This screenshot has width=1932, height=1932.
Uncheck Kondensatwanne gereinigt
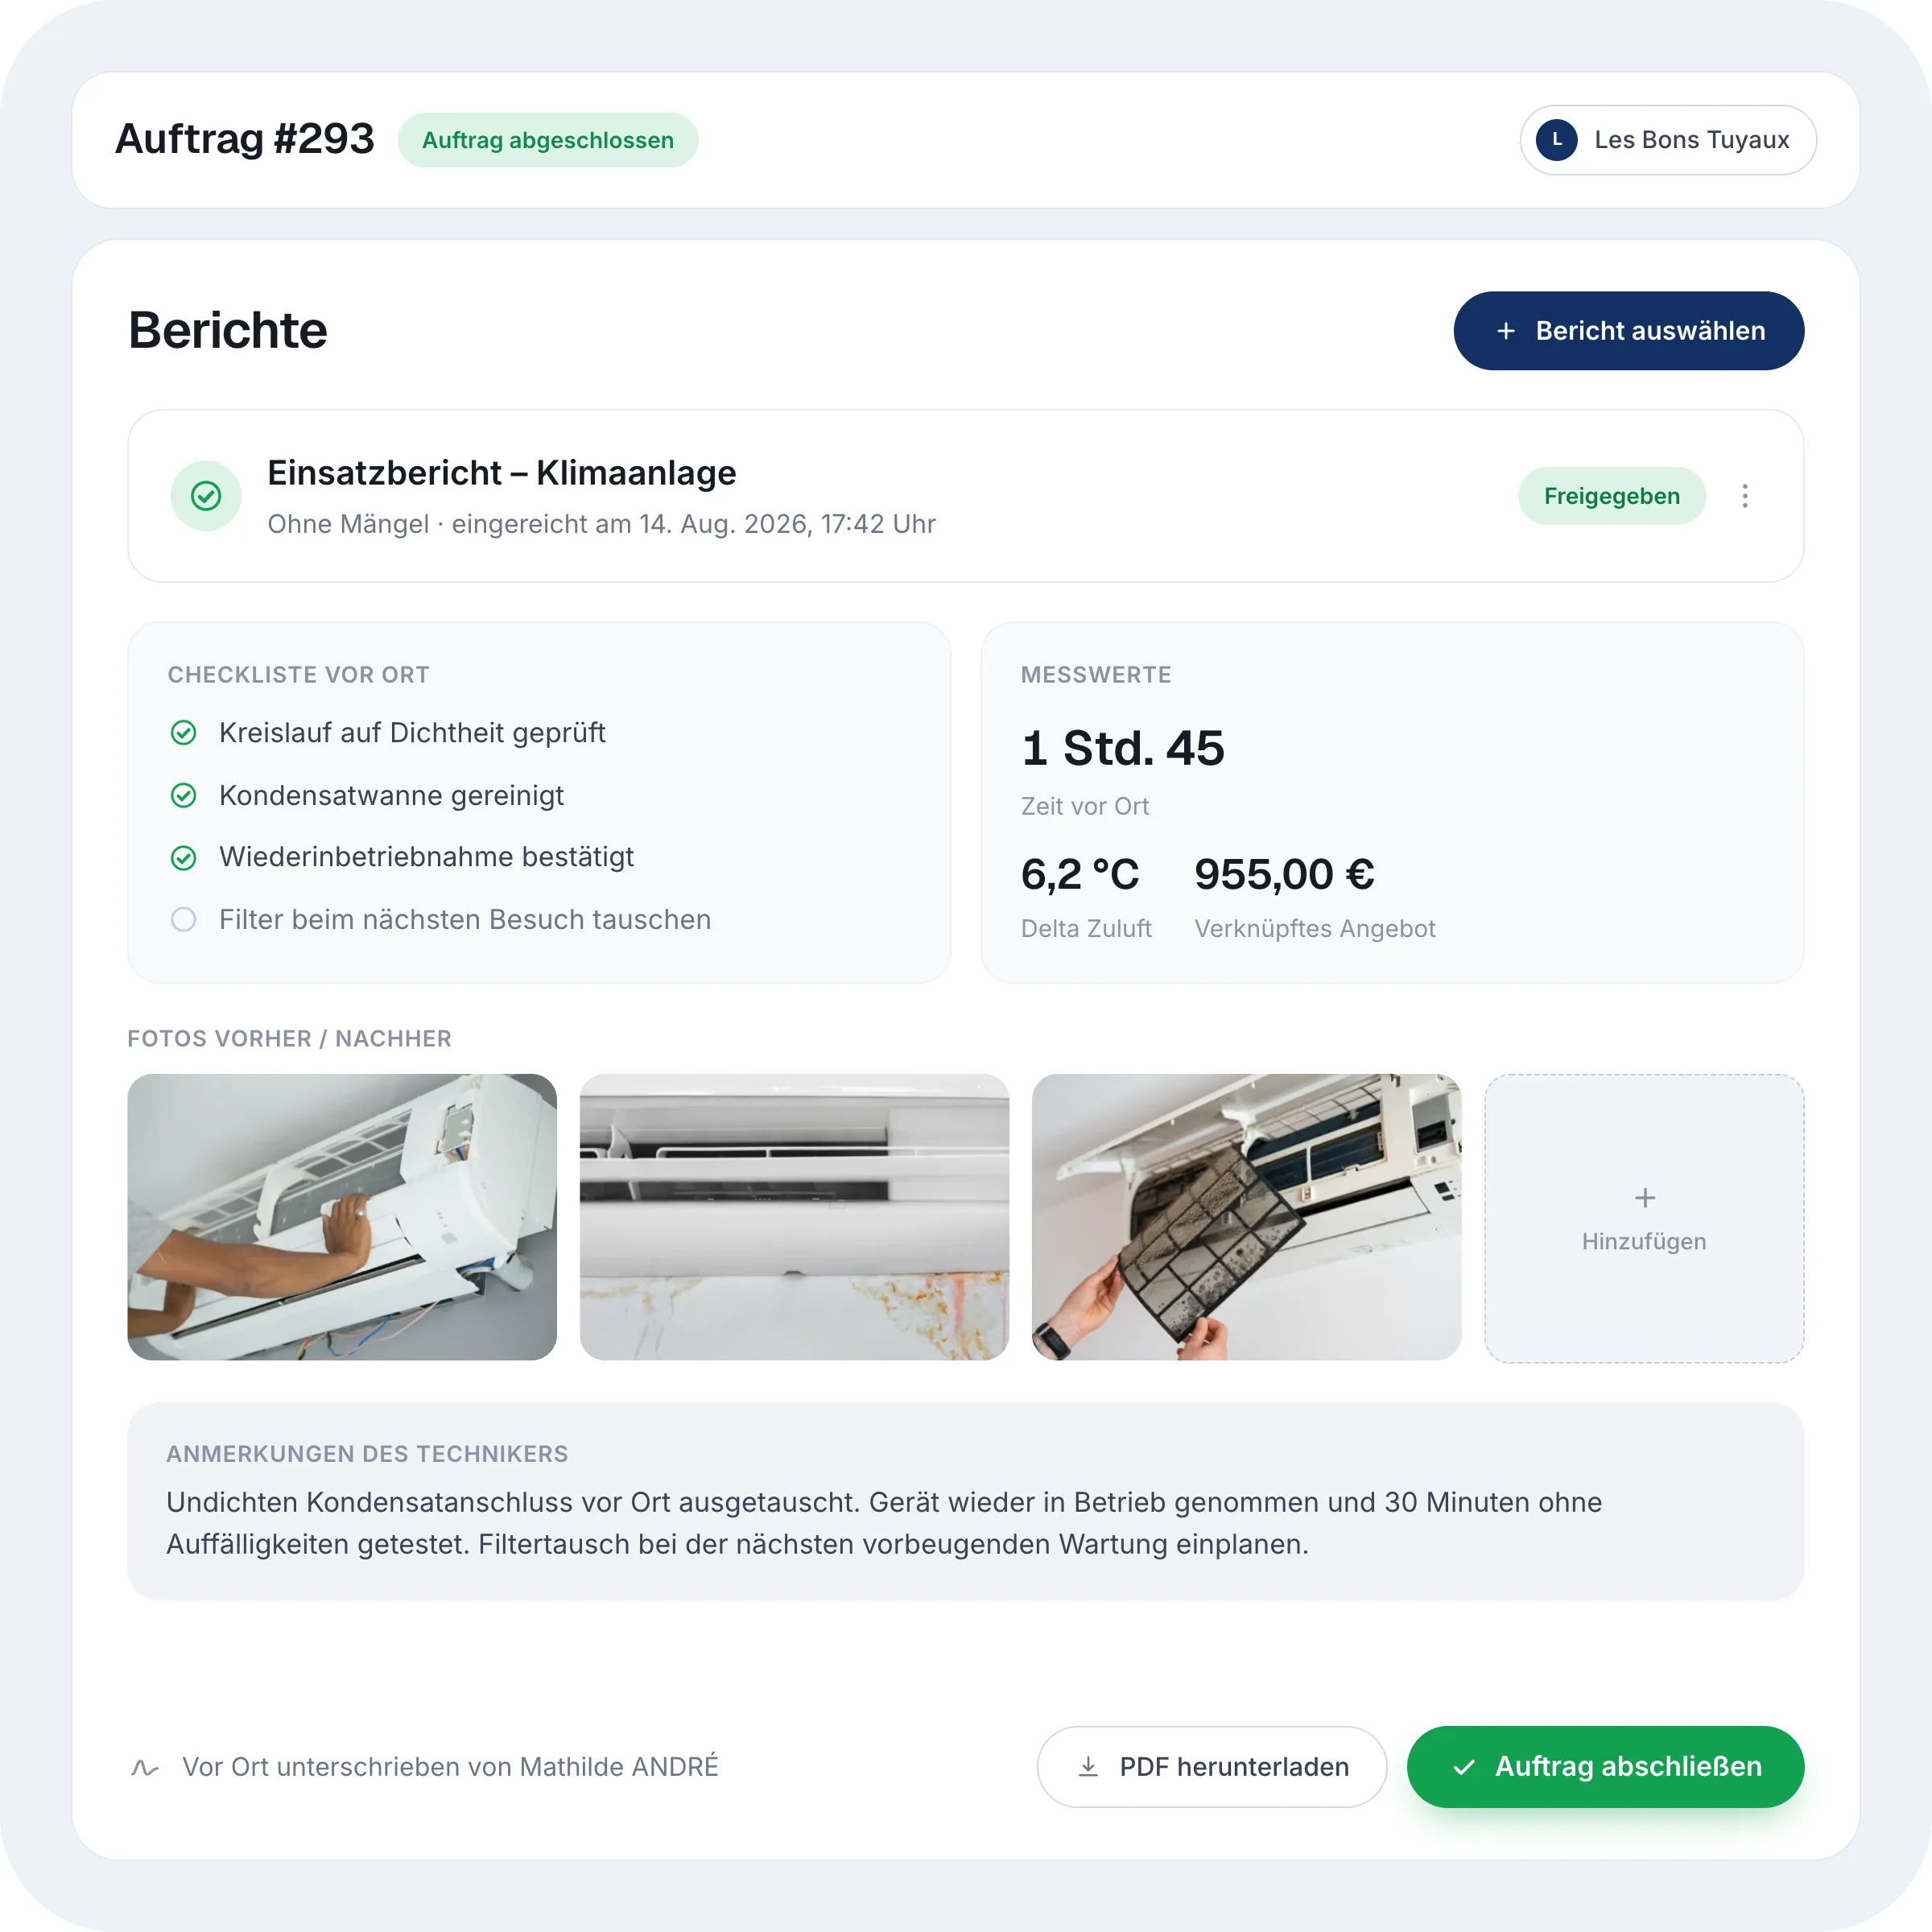184,796
